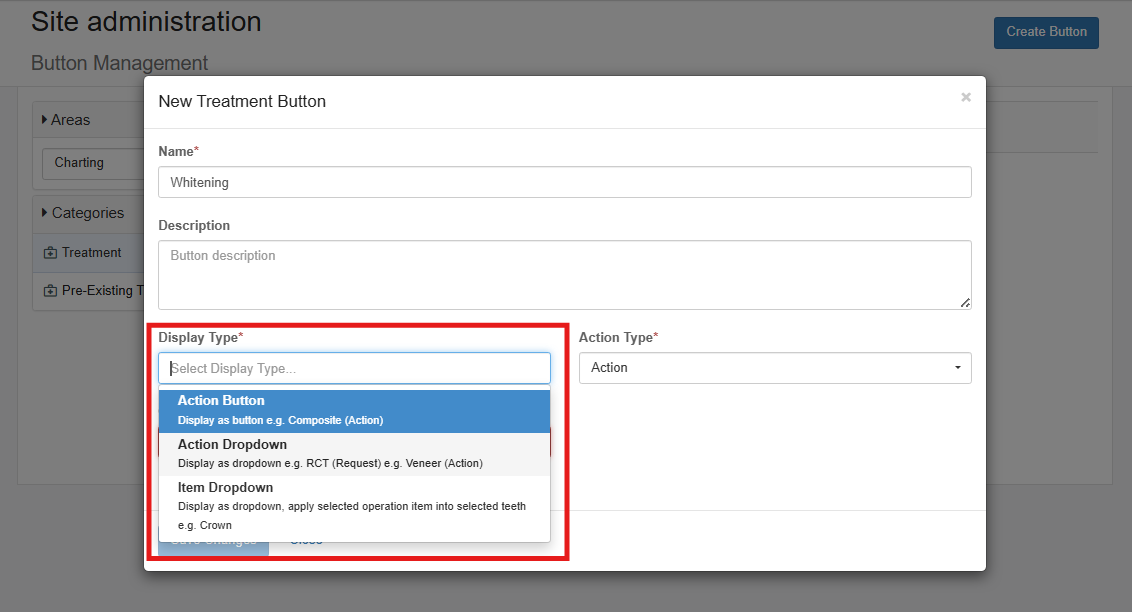
Task: Expand the Areas section triangle
Action: [45, 120]
